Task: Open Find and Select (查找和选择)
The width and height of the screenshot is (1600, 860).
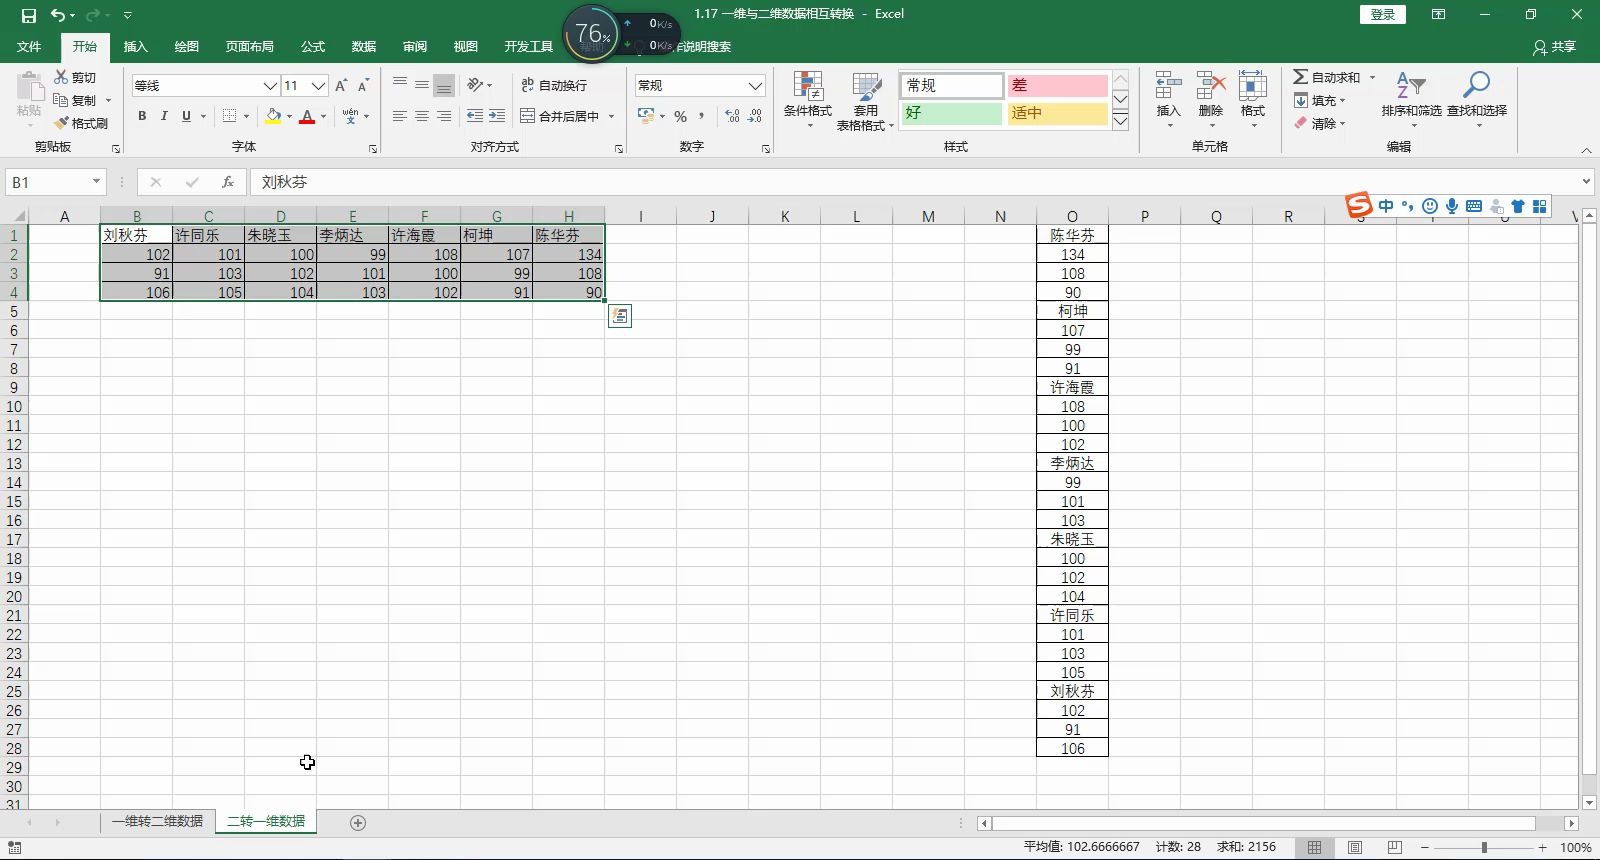Action: pos(1476,98)
